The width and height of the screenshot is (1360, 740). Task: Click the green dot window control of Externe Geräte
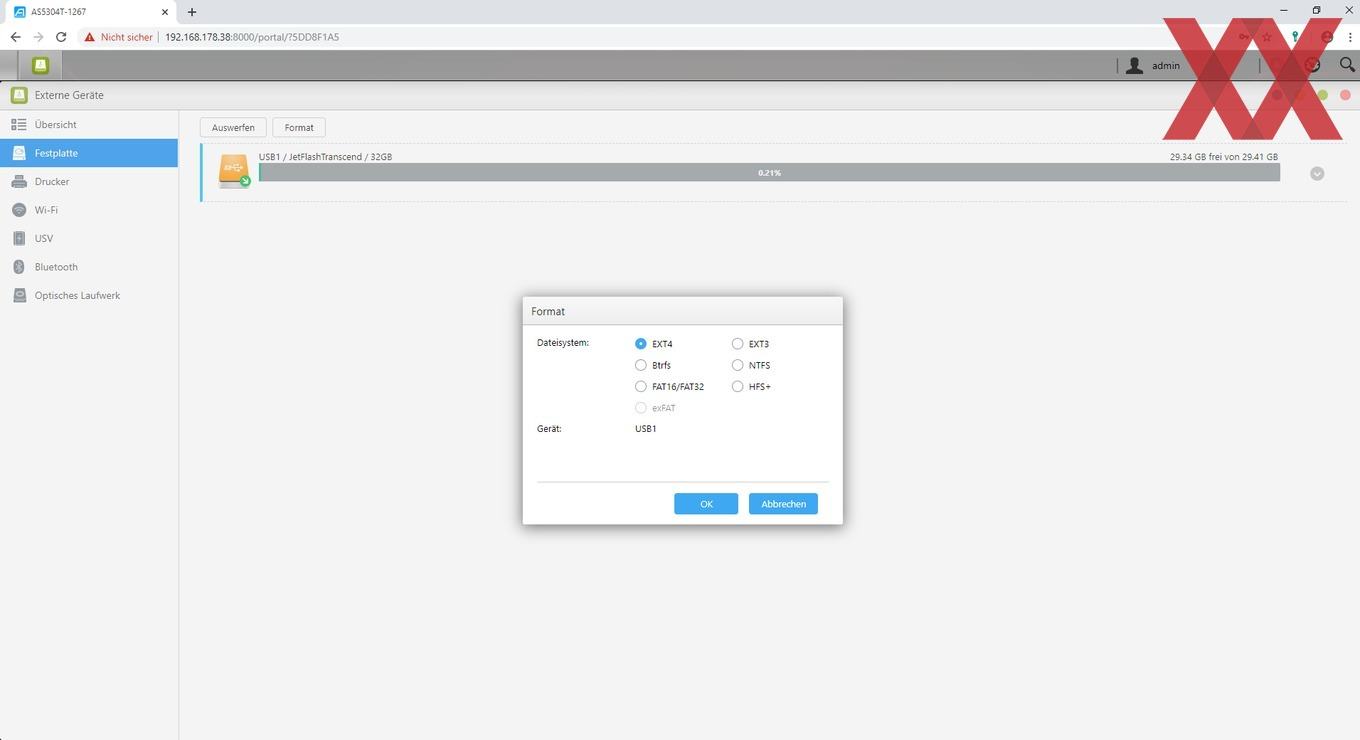[1322, 95]
